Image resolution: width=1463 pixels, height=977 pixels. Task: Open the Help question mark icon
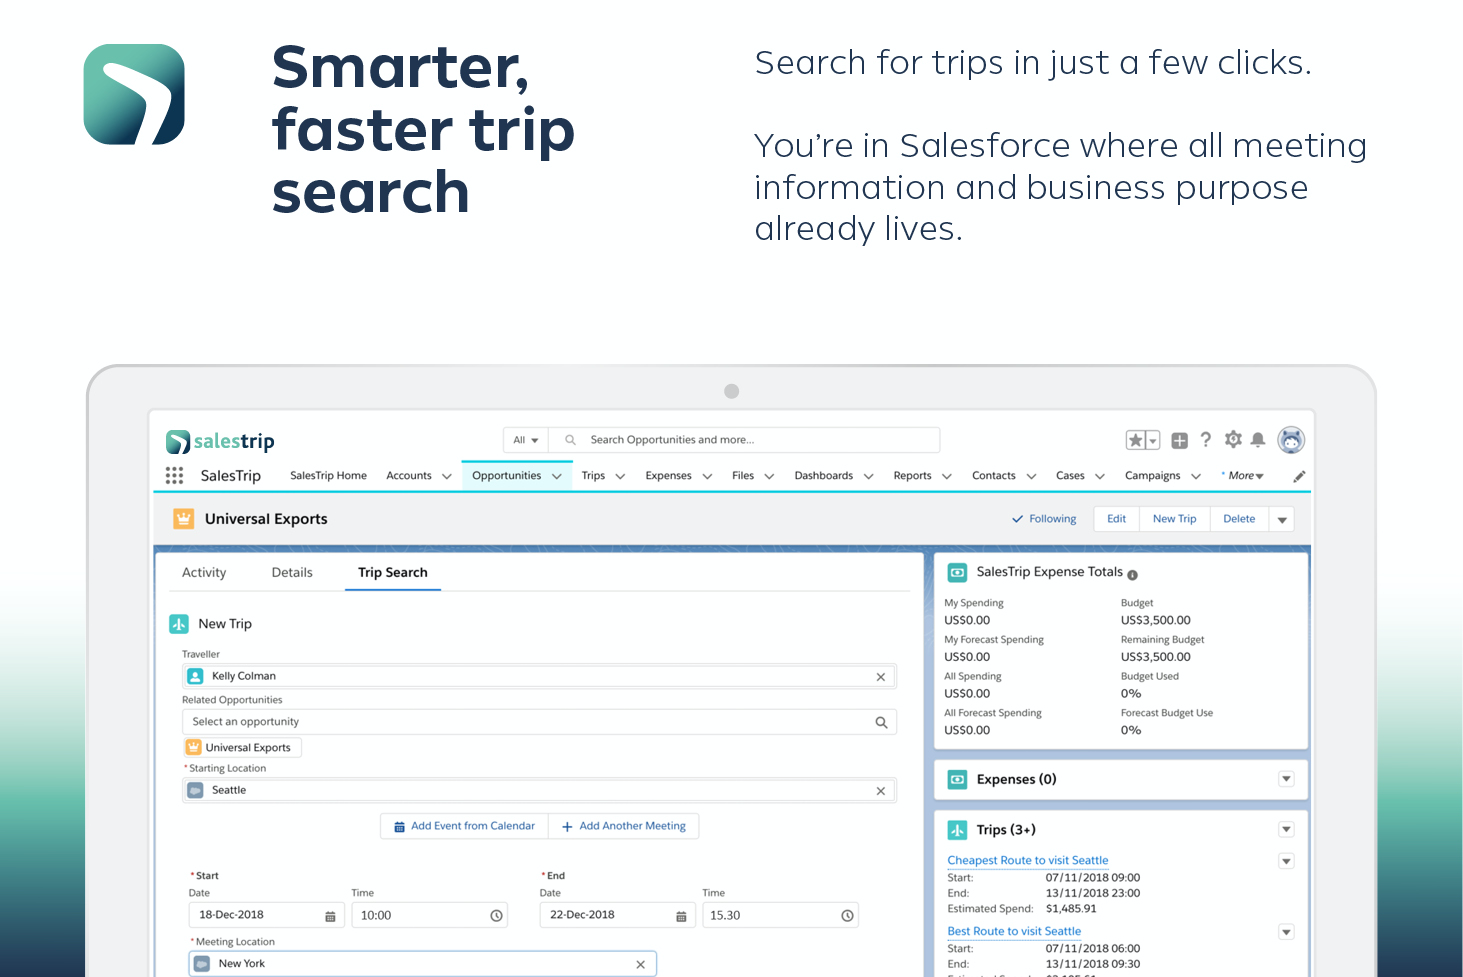(x=1206, y=440)
